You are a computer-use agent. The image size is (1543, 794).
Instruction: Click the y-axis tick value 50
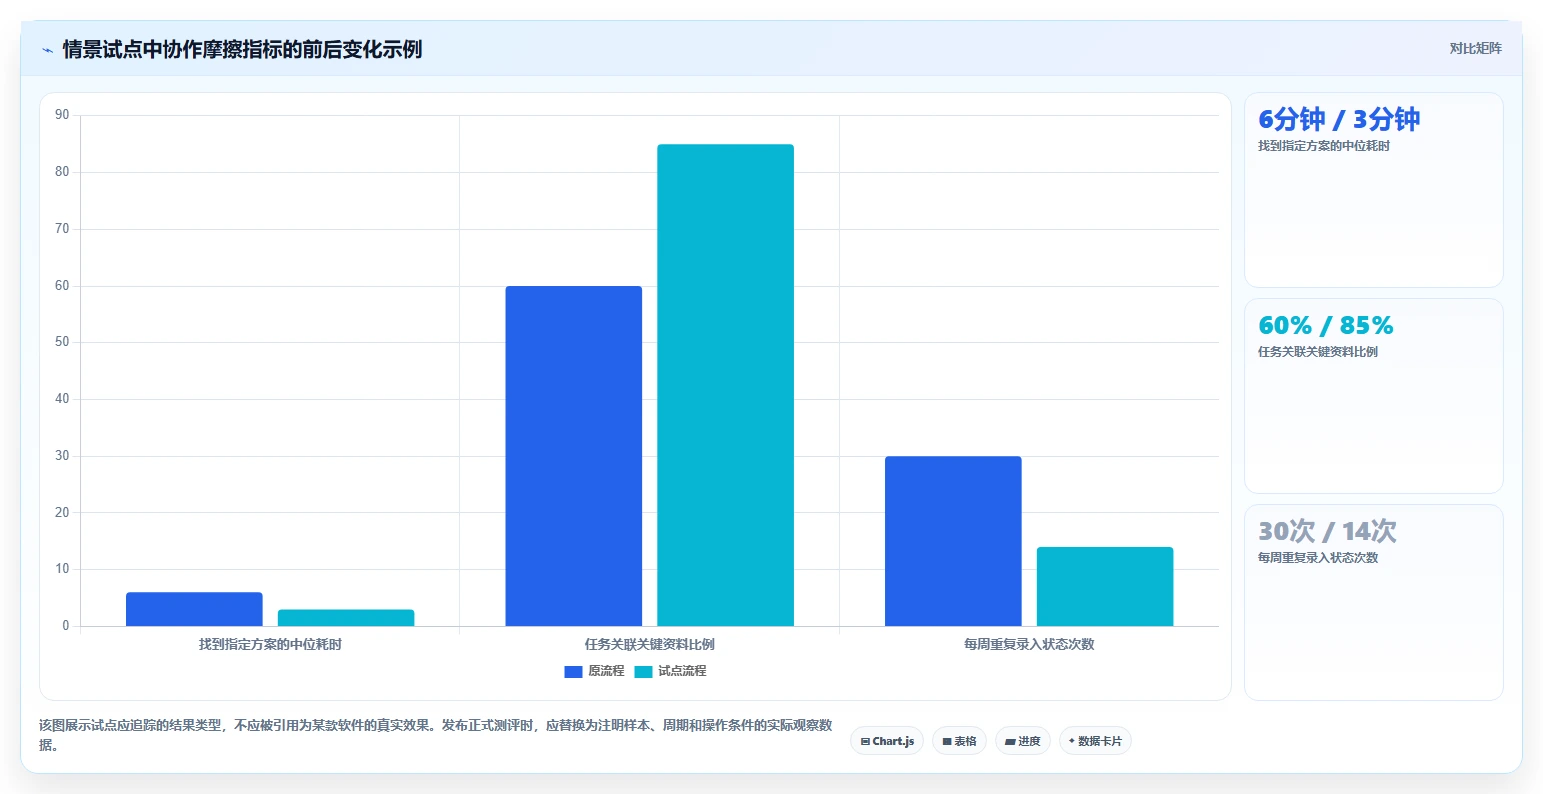tap(63, 342)
